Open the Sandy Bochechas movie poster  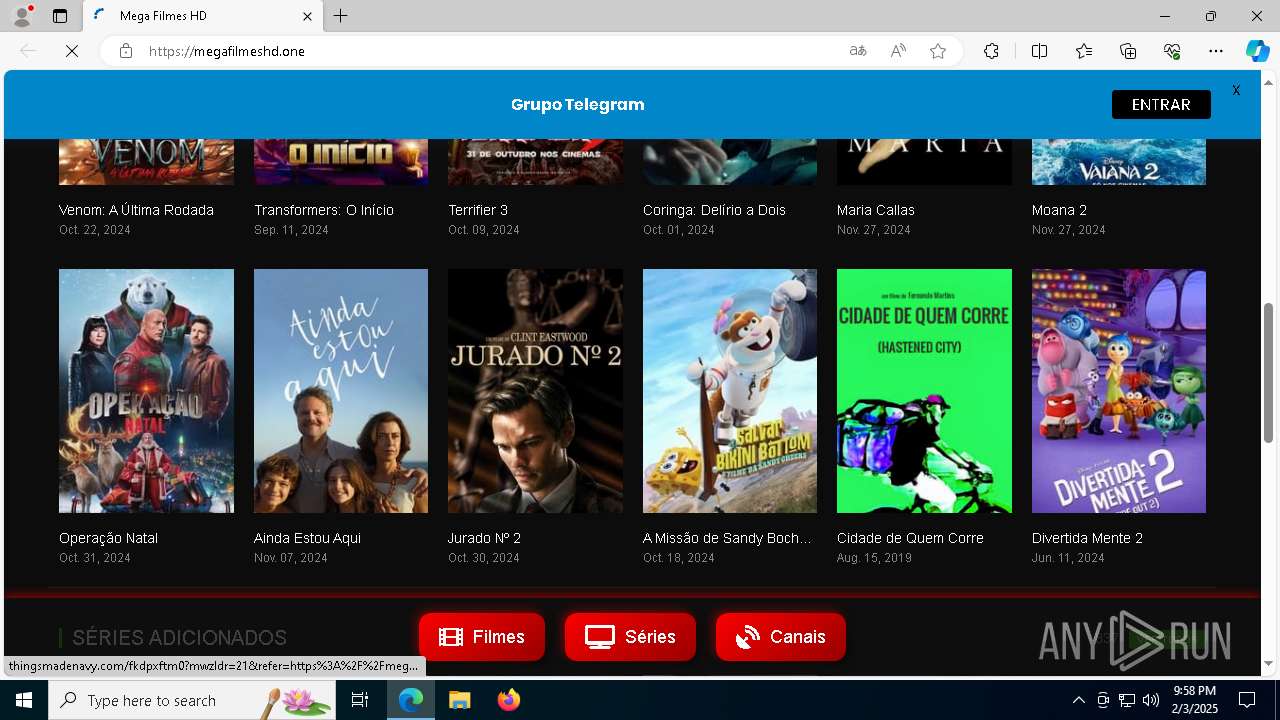[730, 391]
